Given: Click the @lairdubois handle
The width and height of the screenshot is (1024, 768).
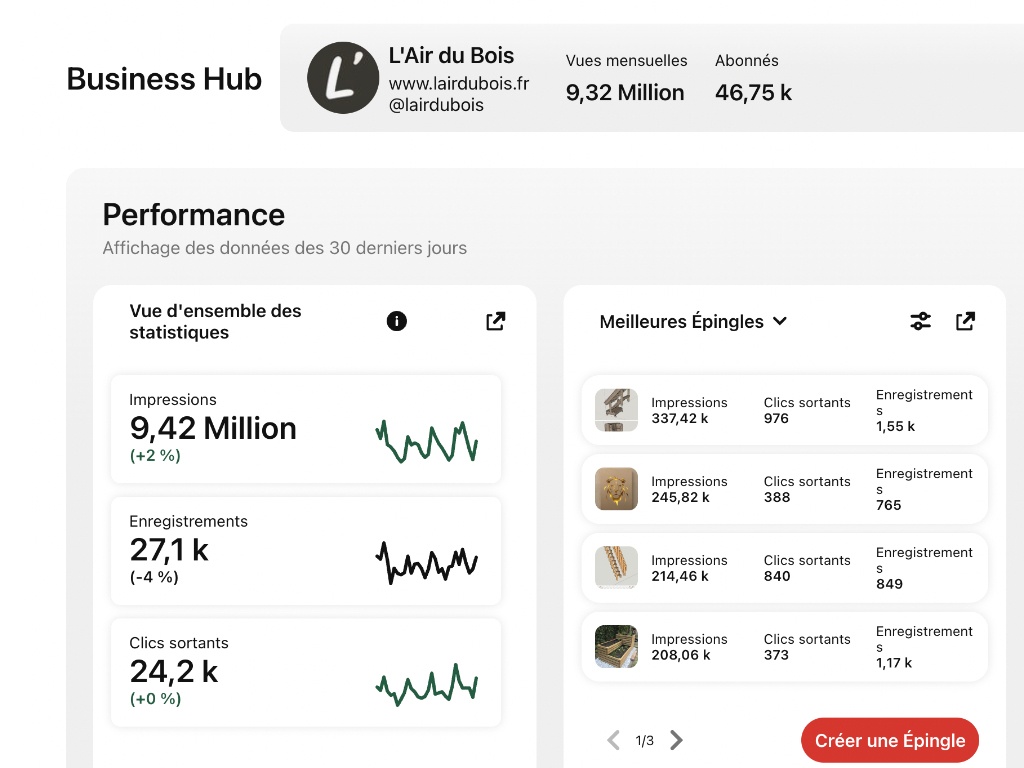Looking at the screenshot, I should pos(436,105).
